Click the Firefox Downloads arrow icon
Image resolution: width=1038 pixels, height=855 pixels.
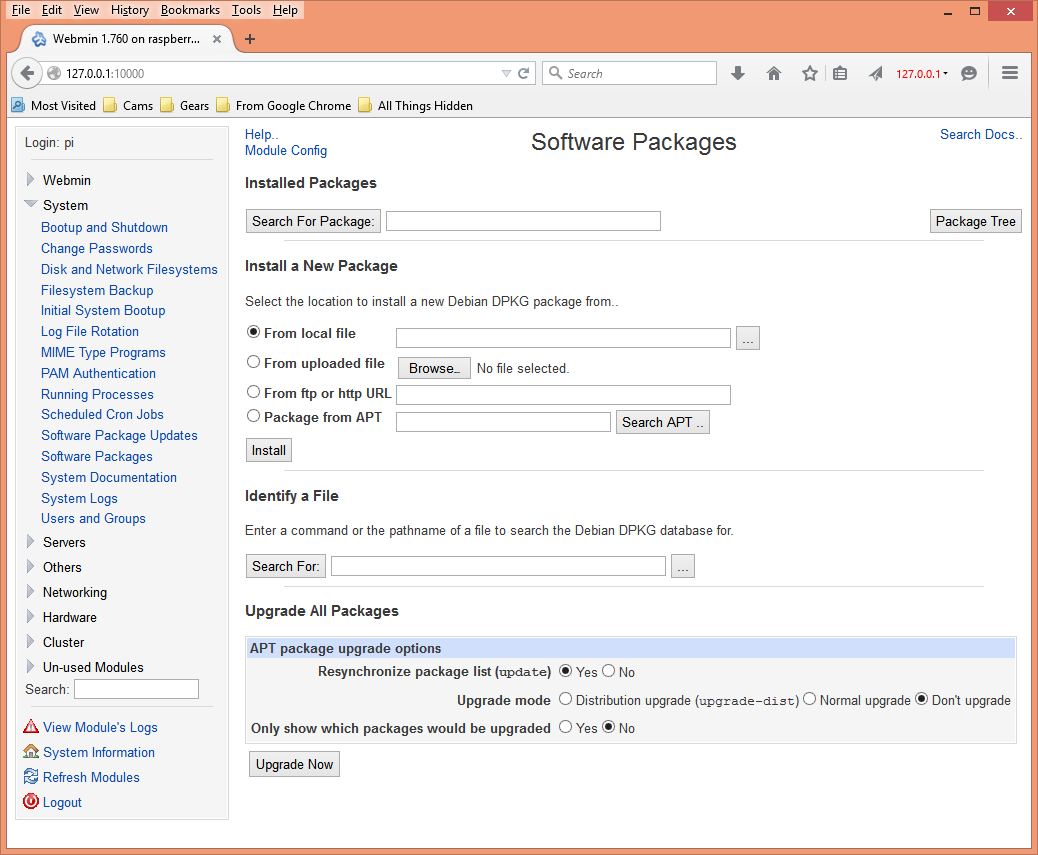pyautogui.click(x=738, y=73)
